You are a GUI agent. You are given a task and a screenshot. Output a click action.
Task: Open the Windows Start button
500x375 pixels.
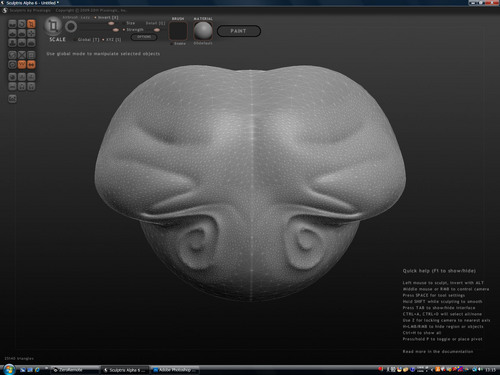click(9, 369)
